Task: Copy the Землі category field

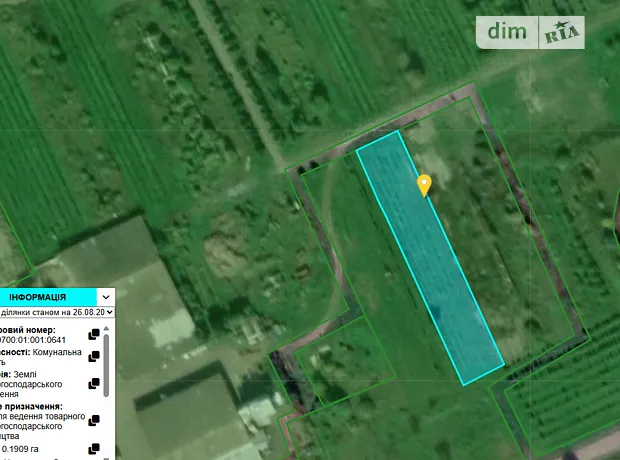Action: 93,382
